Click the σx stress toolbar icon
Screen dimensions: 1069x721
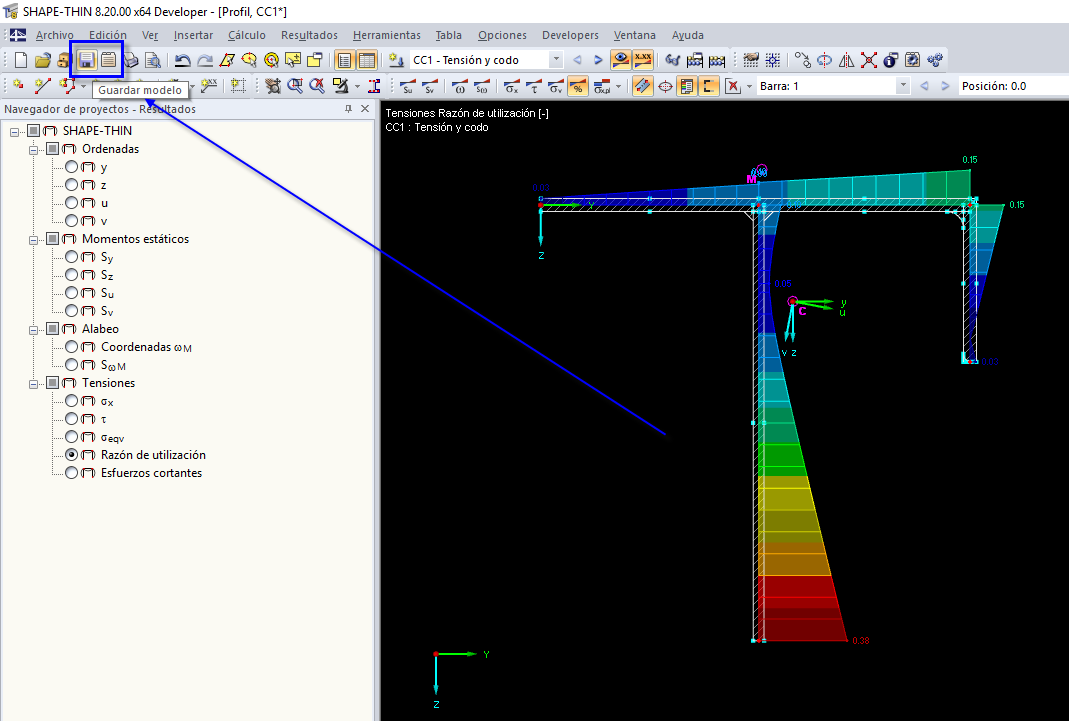tap(511, 86)
